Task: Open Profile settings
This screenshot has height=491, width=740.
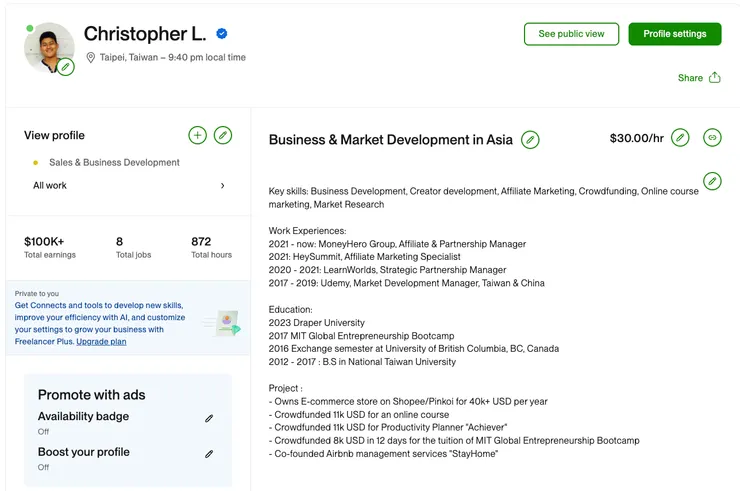Action: click(x=675, y=34)
